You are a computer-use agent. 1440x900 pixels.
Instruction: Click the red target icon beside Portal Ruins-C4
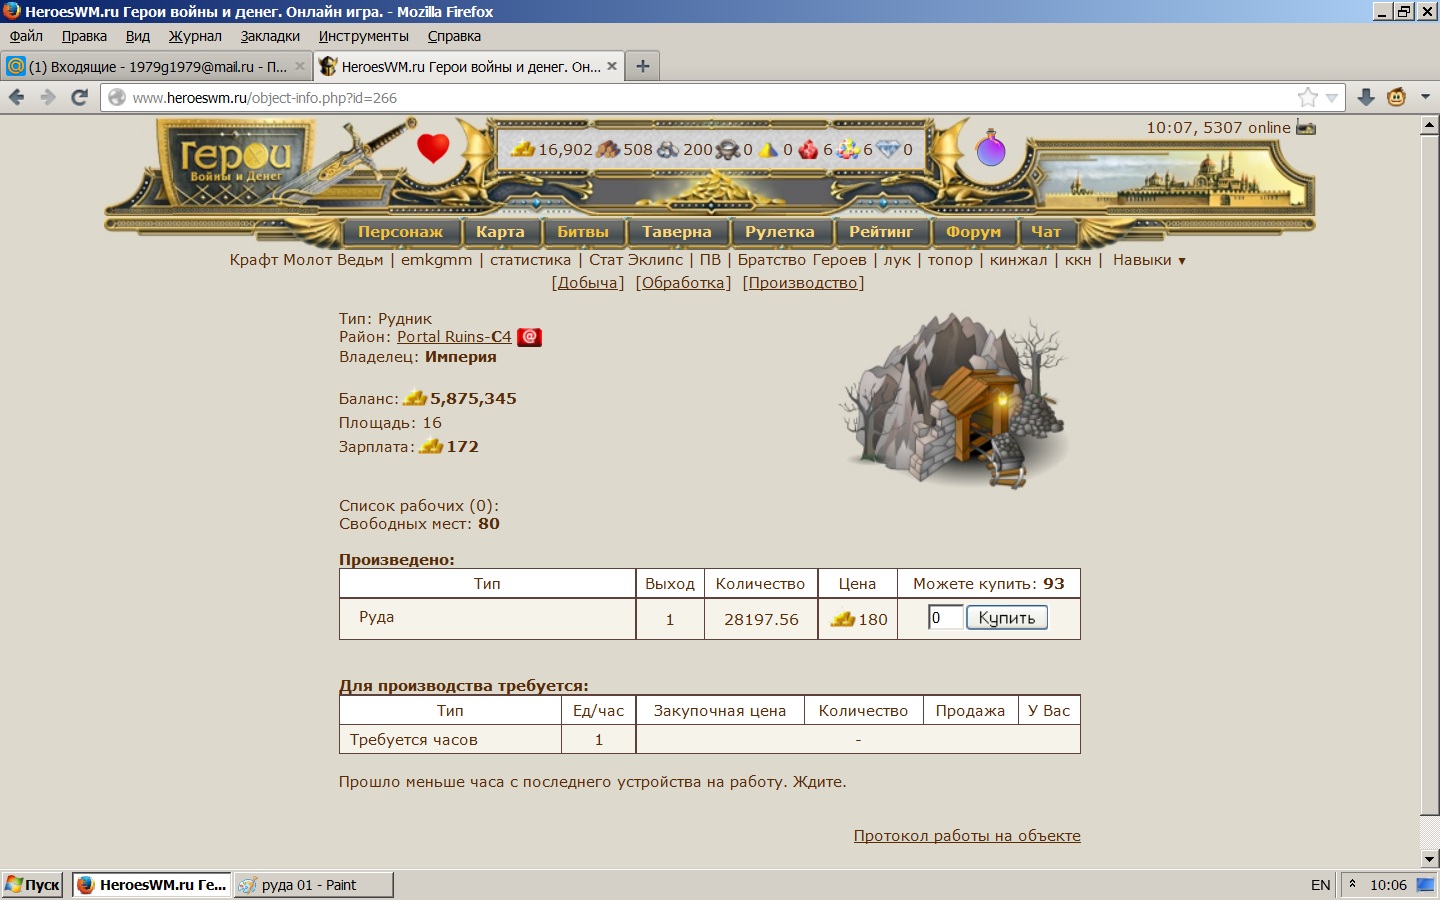tap(529, 337)
